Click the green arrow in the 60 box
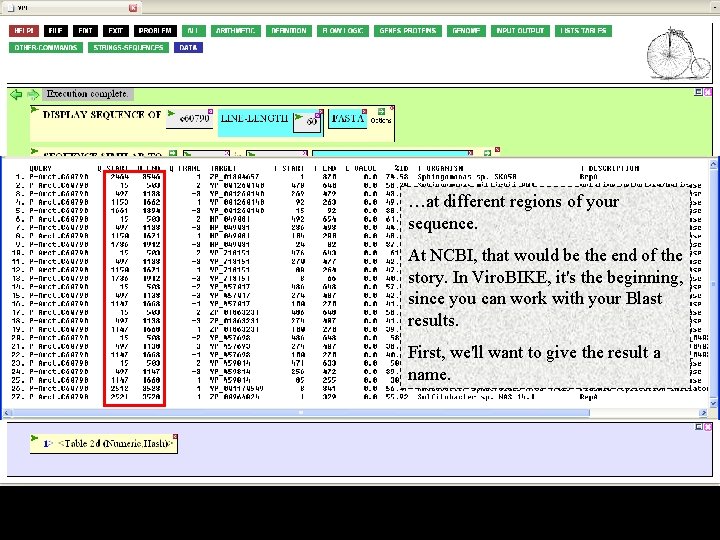The width and height of the screenshot is (720, 540). coord(299,117)
